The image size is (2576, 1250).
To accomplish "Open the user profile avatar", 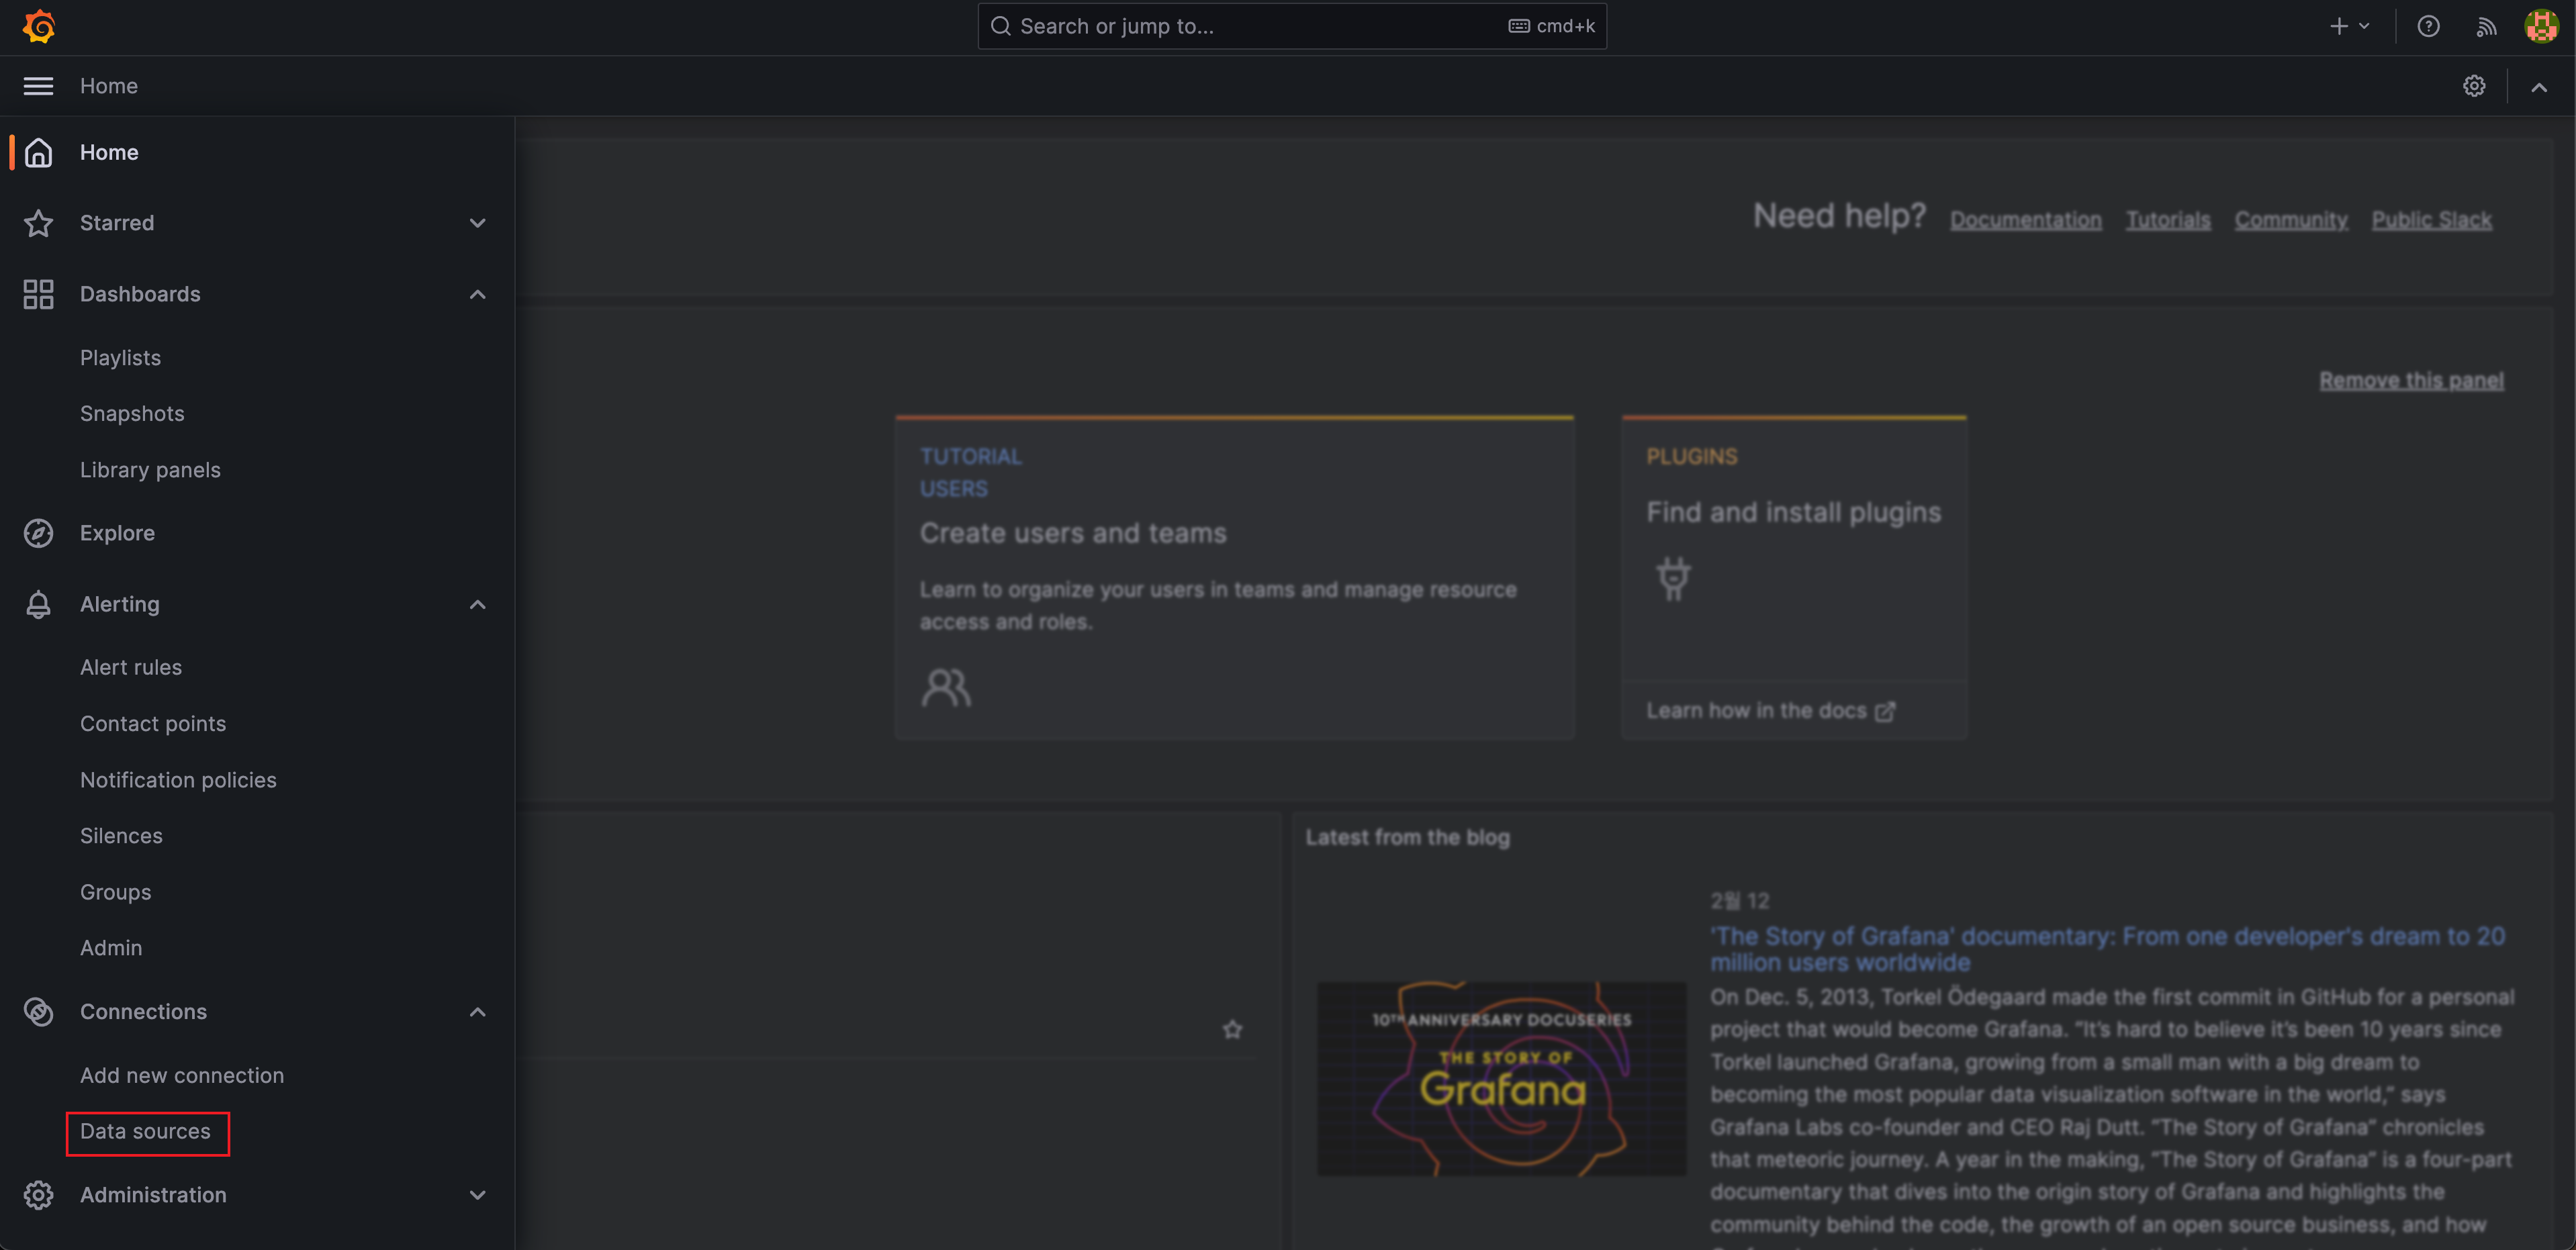I will [x=2541, y=26].
